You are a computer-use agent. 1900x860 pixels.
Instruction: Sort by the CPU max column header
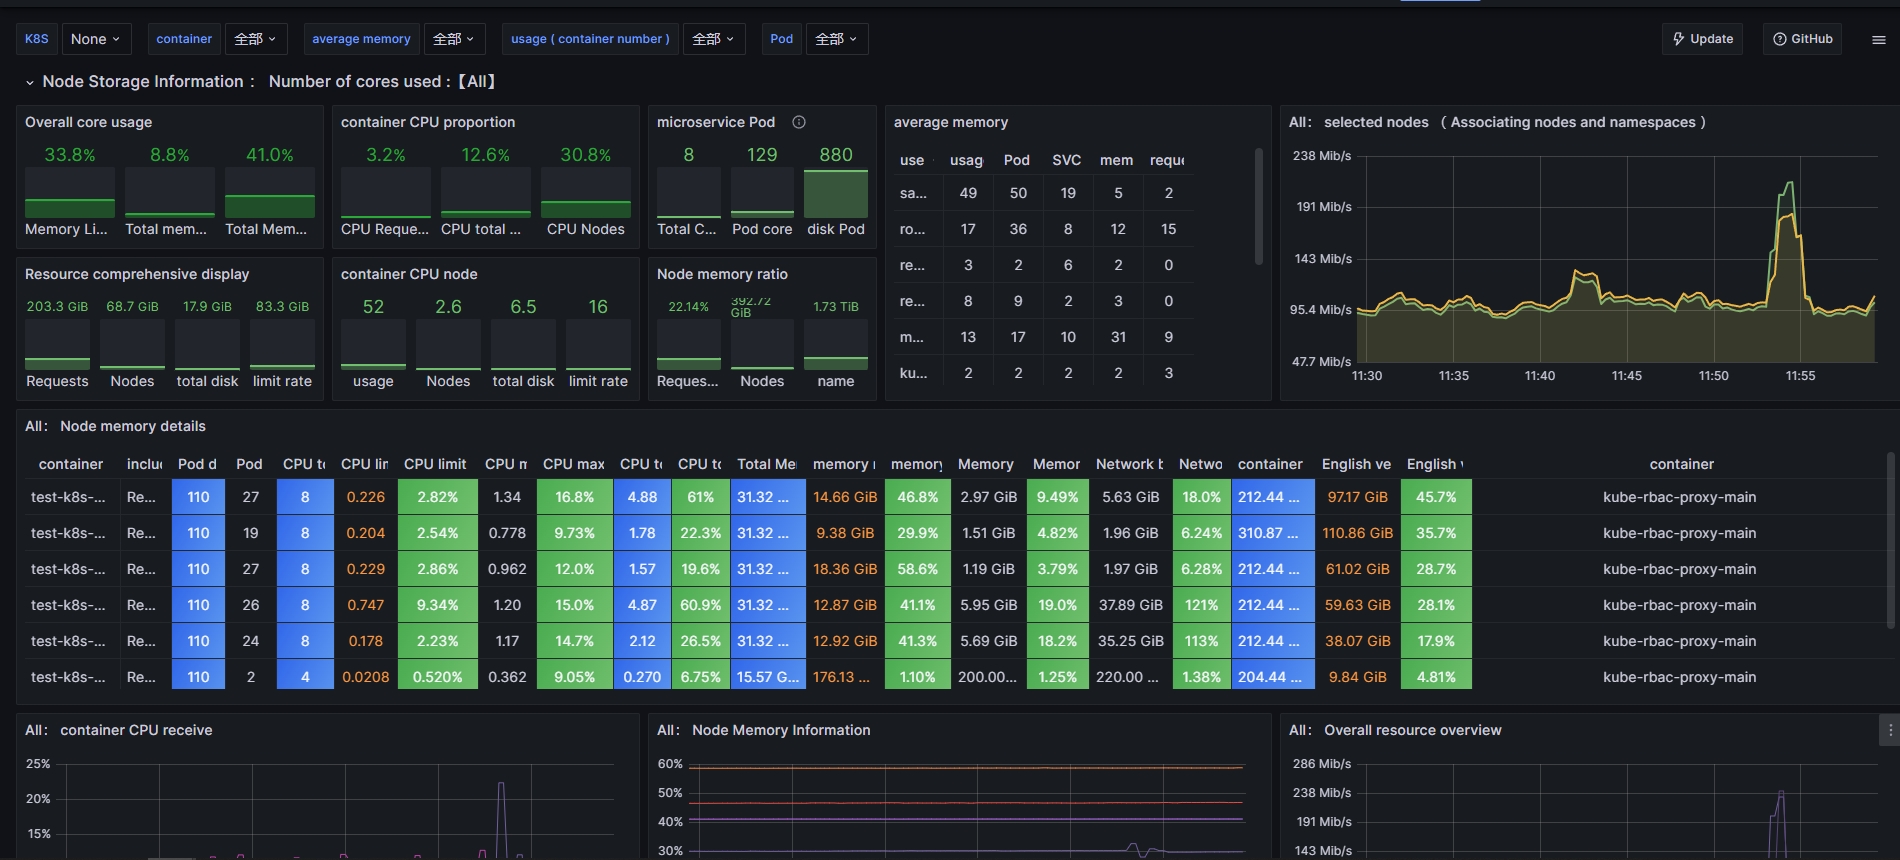pyautogui.click(x=574, y=464)
